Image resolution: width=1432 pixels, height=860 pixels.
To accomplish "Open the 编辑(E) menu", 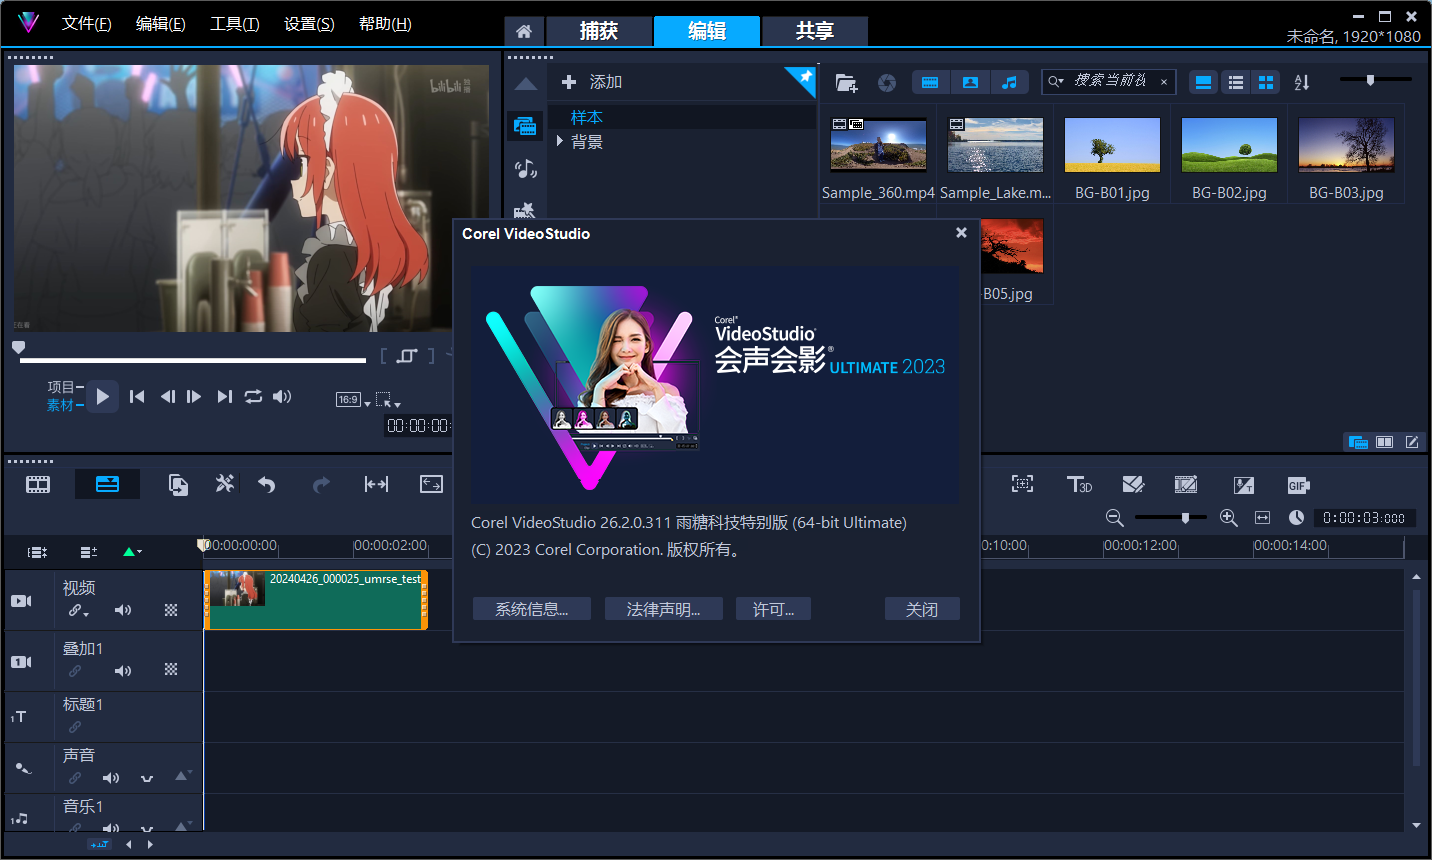I will pos(161,24).
